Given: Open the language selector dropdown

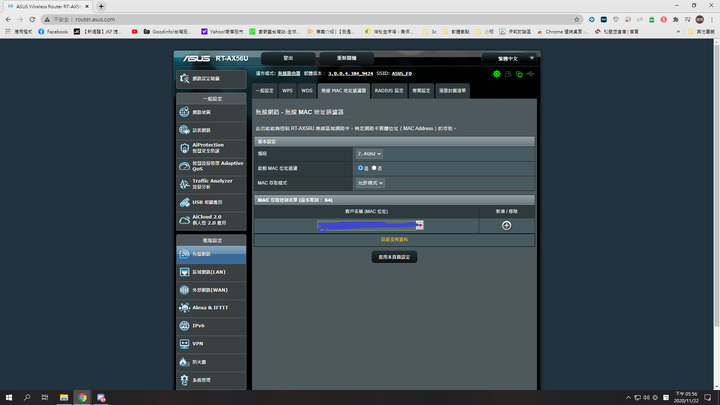Looking at the screenshot, I should click(x=508, y=58).
